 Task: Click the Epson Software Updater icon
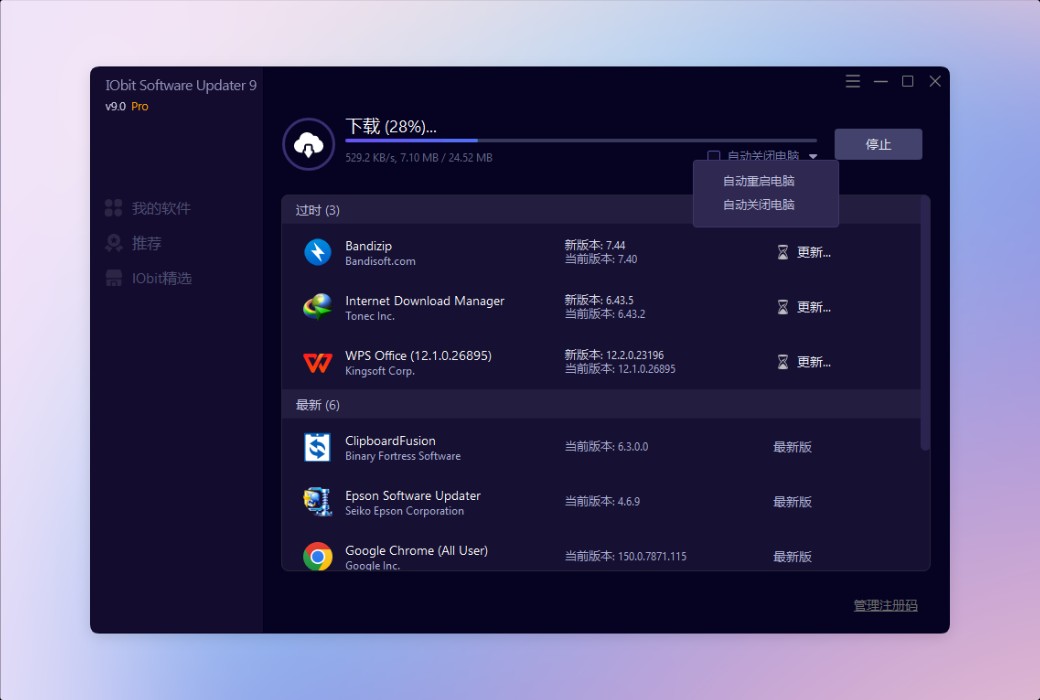318,502
